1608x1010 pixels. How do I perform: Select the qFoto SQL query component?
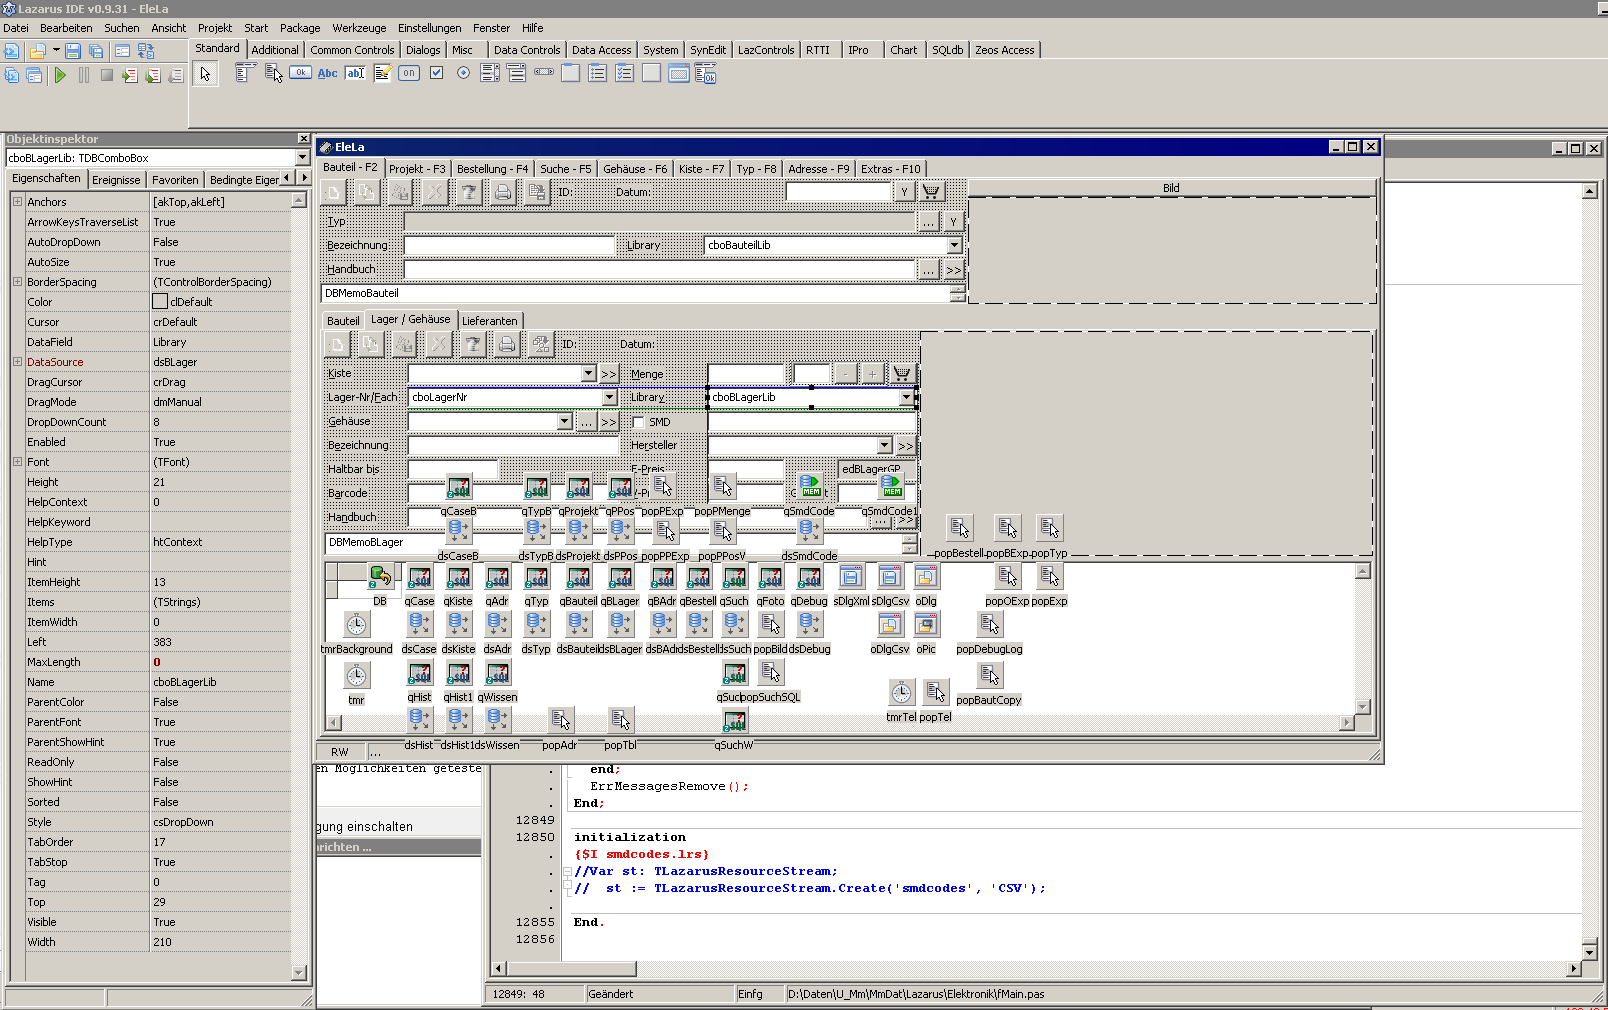(770, 577)
